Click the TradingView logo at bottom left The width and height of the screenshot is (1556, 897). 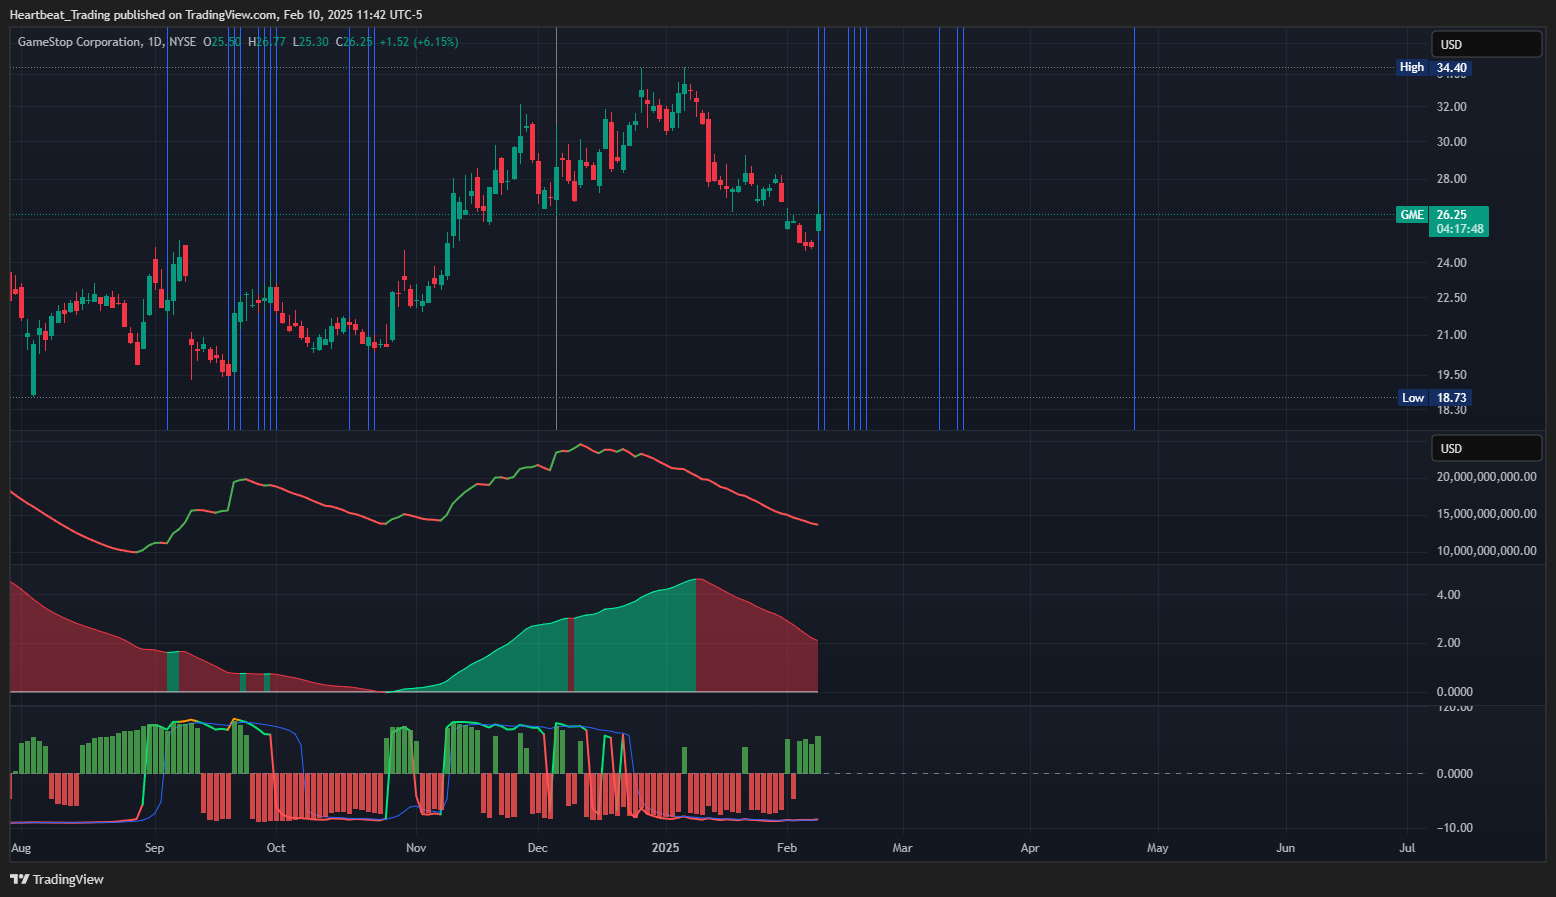pyautogui.click(x=57, y=879)
